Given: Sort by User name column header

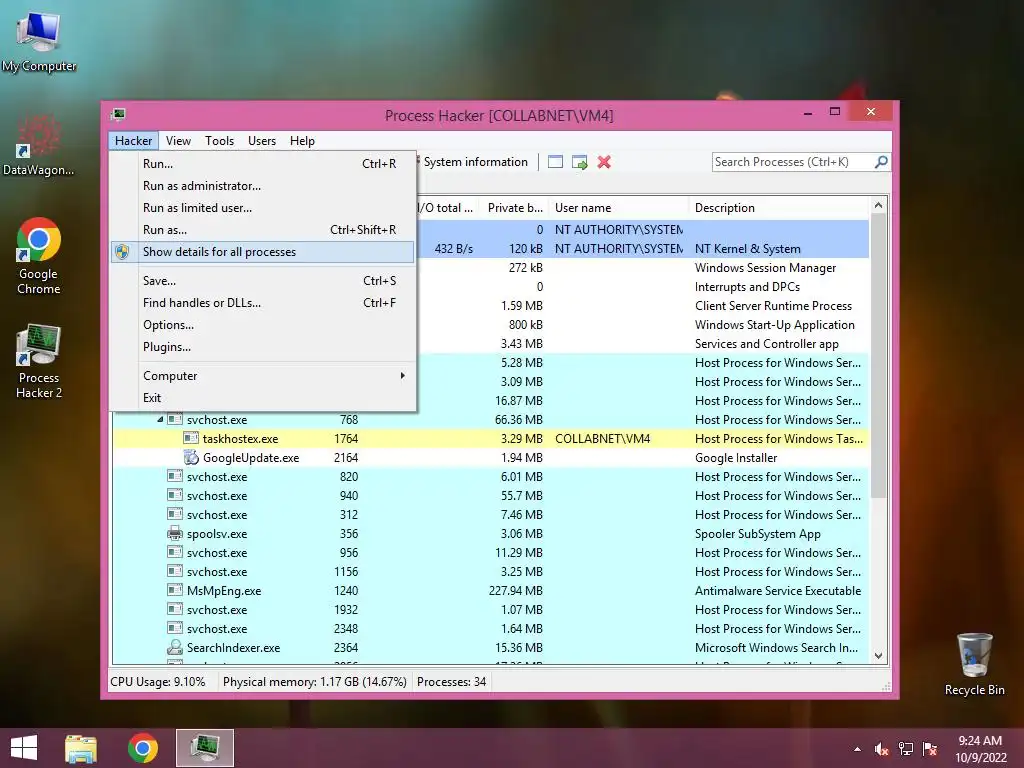Looking at the screenshot, I should click(618, 208).
